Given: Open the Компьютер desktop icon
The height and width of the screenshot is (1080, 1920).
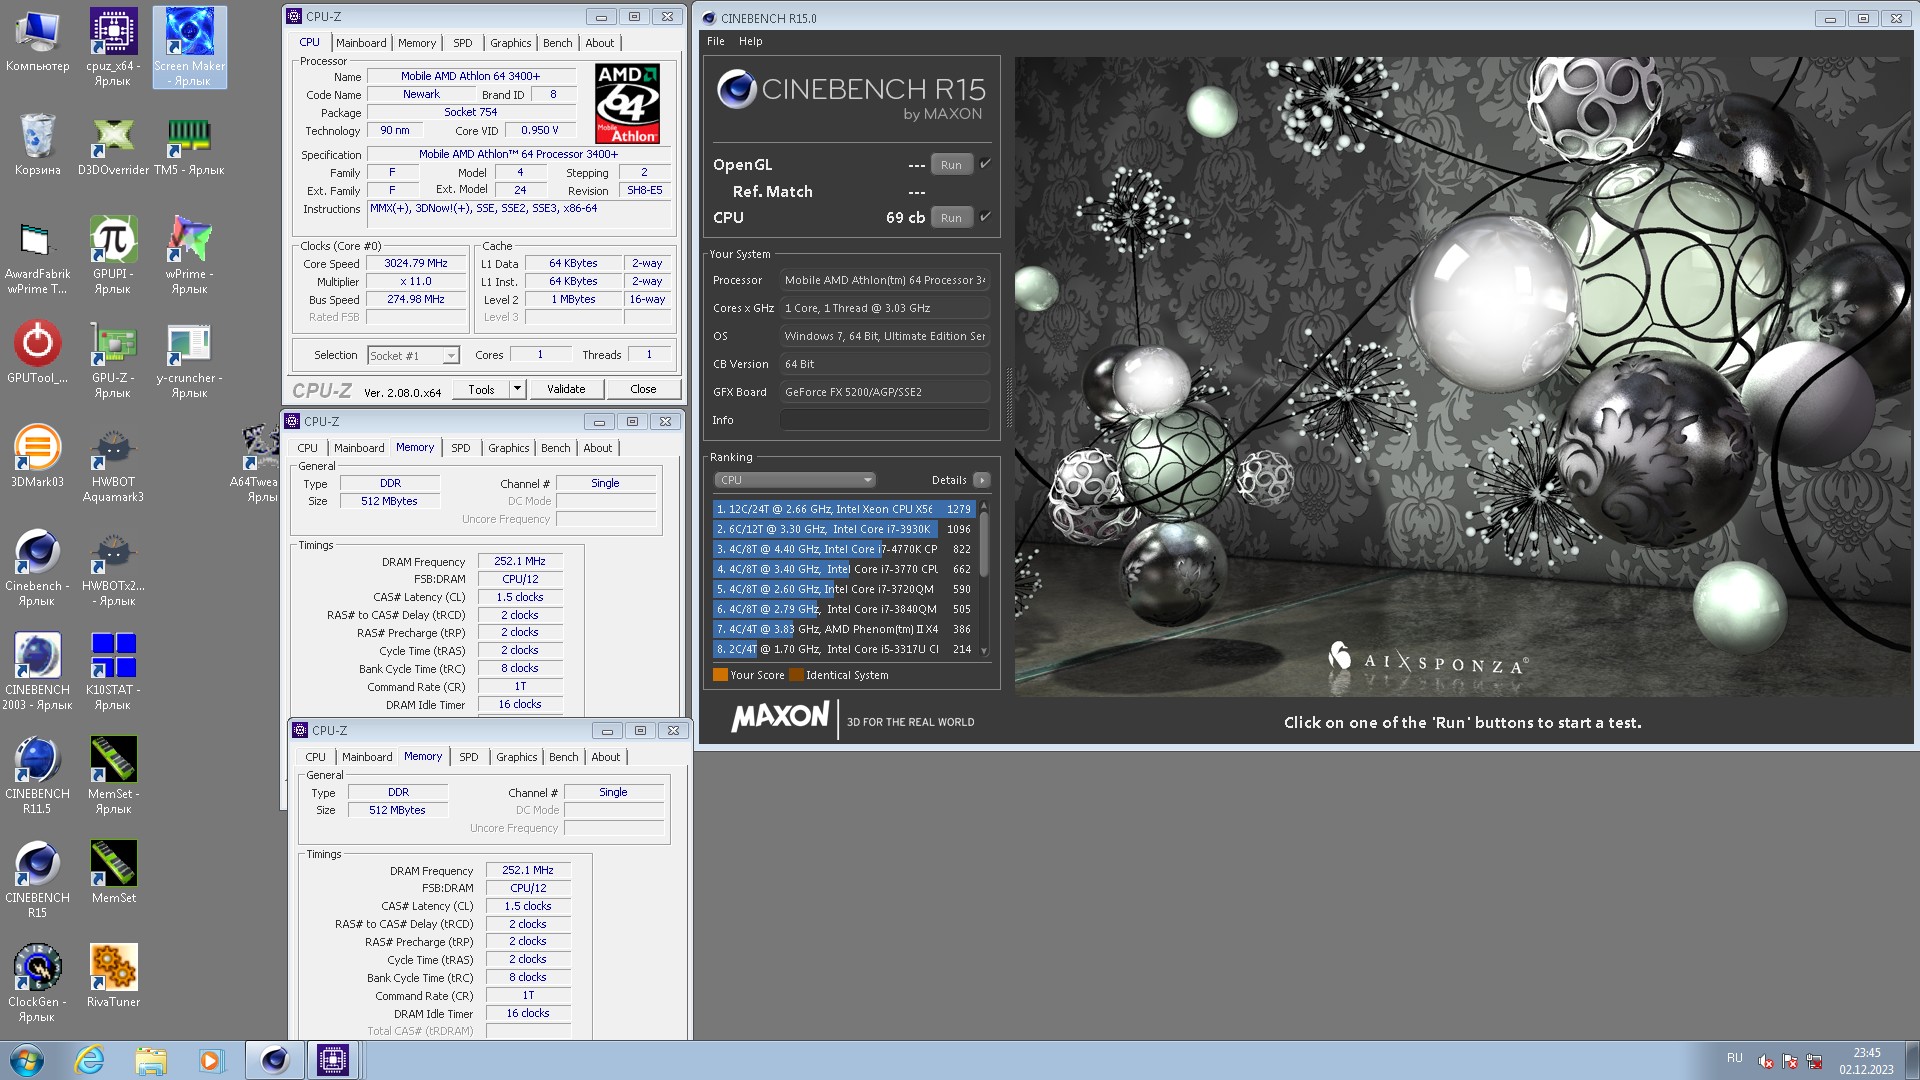Looking at the screenshot, I should 37,42.
